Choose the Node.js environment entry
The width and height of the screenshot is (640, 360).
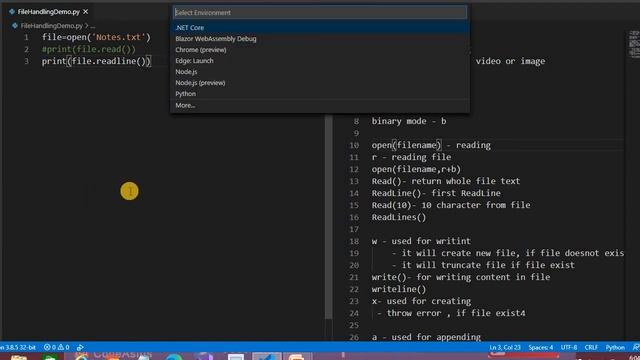point(320,72)
